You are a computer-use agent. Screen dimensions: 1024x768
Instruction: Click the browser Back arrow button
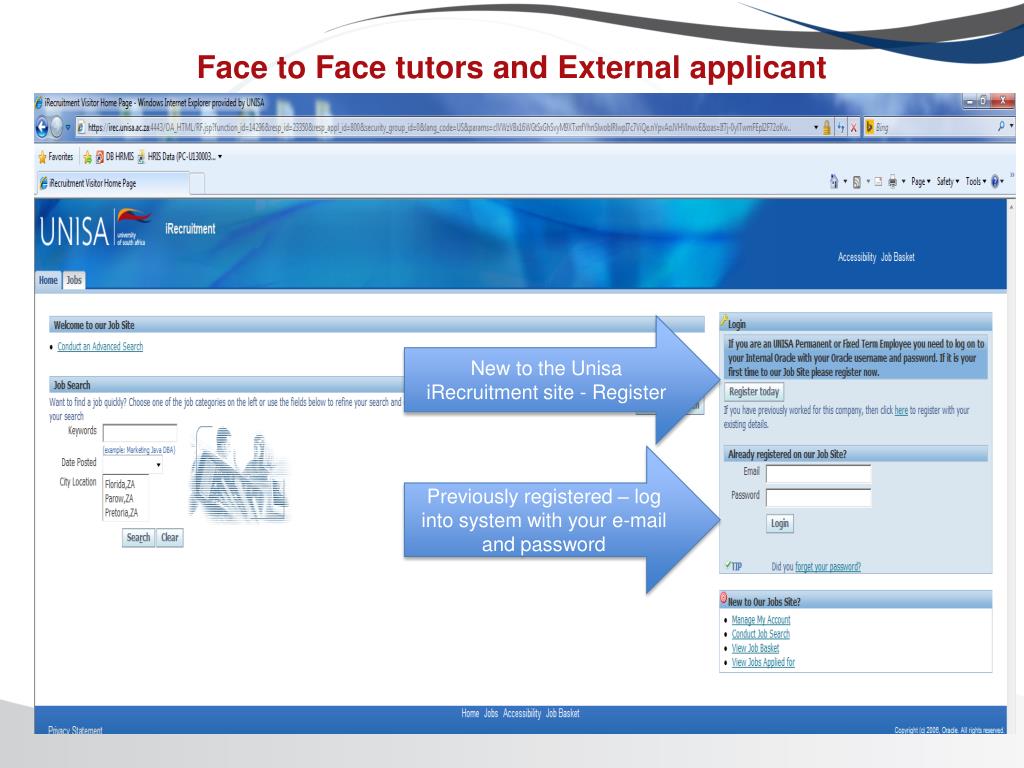(42, 127)
